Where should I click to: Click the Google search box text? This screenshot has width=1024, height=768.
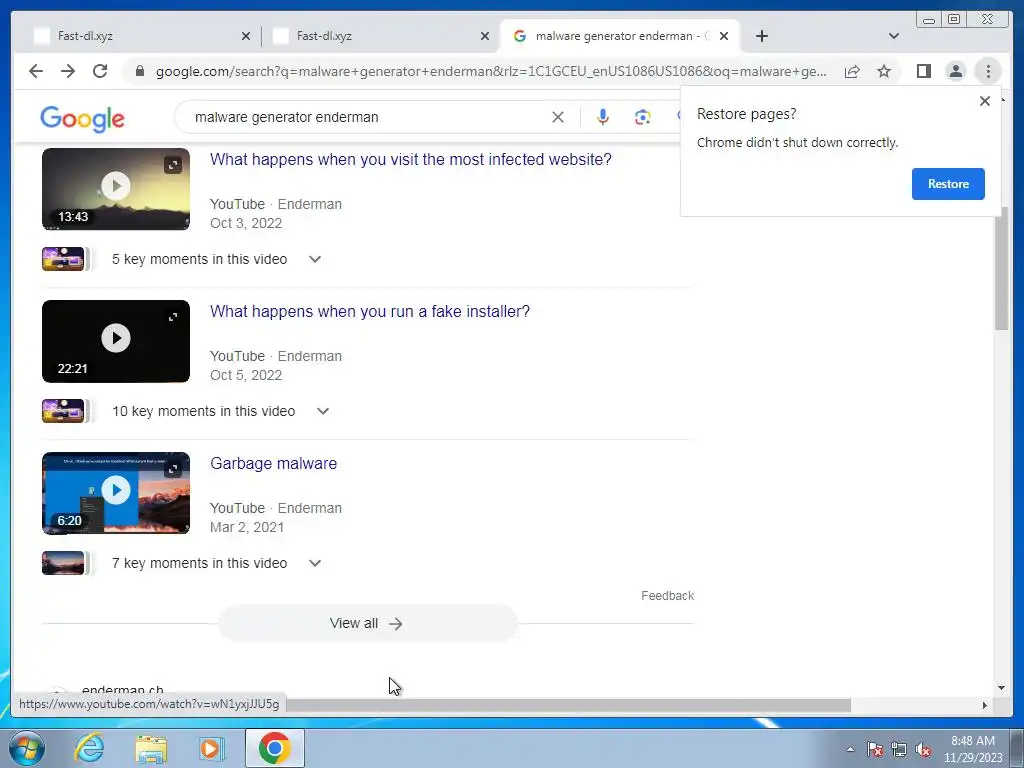point(287,117)
